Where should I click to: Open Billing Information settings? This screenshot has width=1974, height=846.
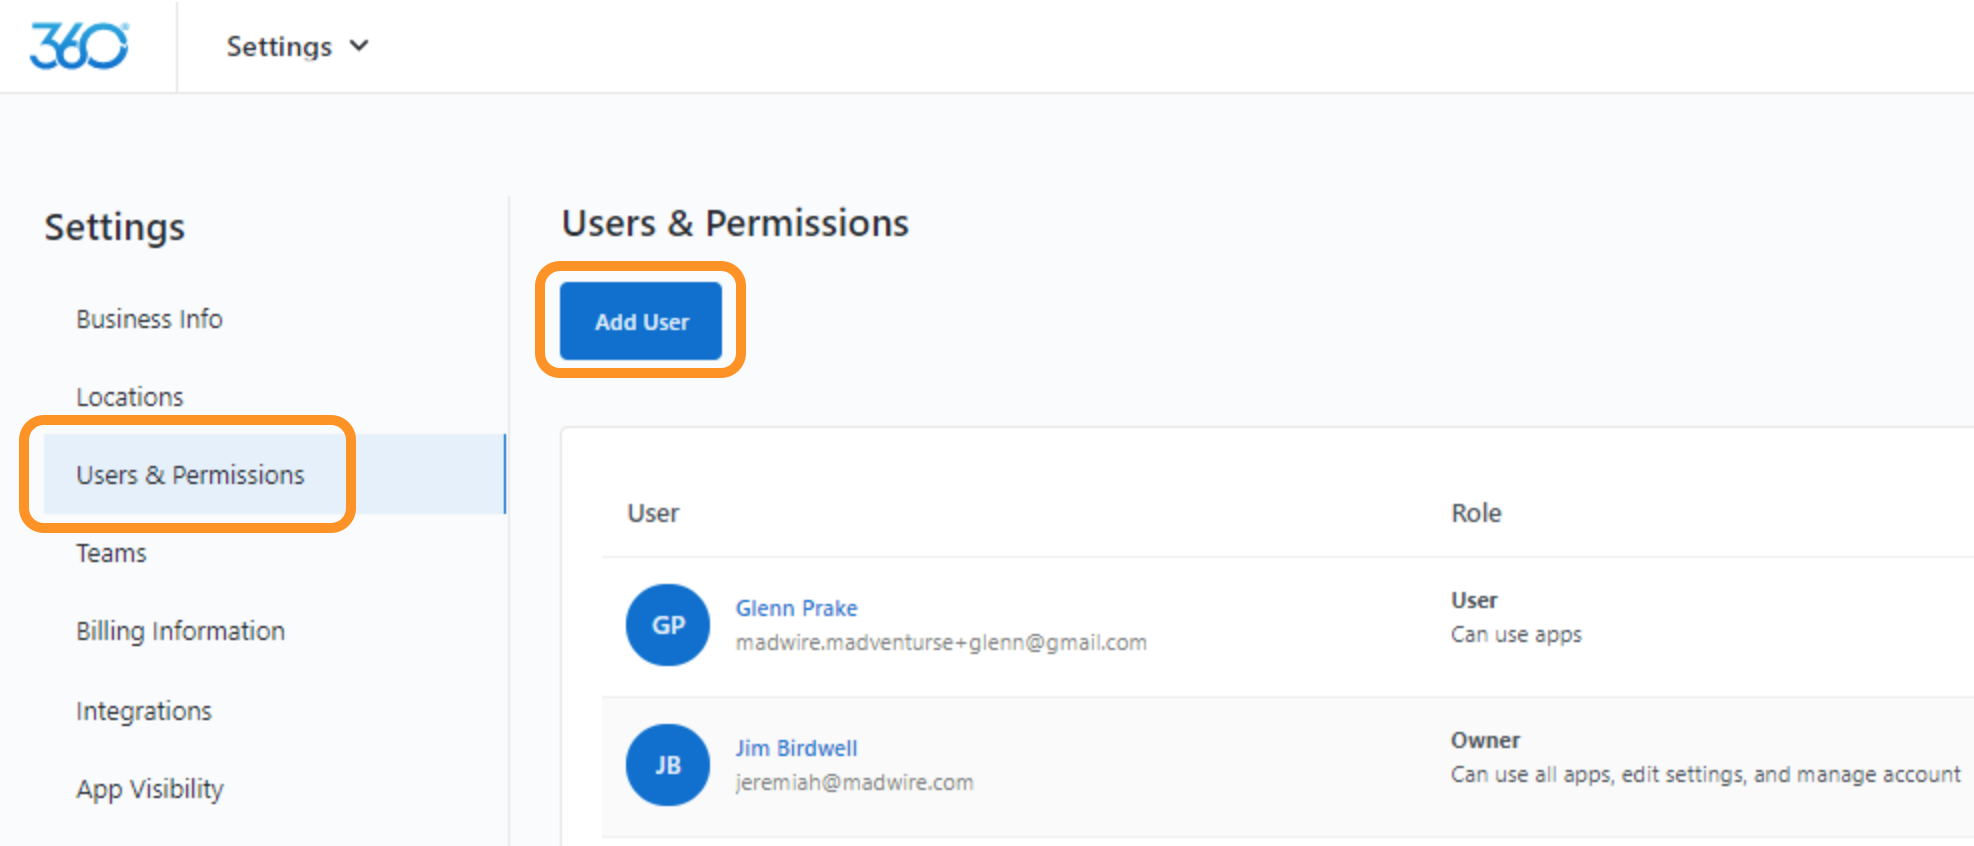pos(180,631)
